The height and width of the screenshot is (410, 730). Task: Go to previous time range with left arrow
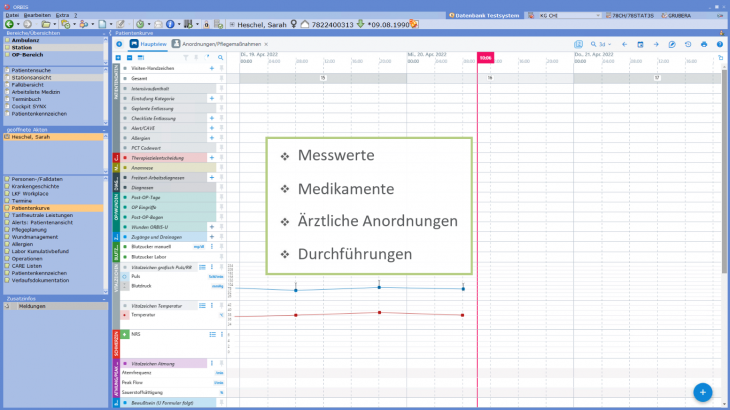point(624,45)
